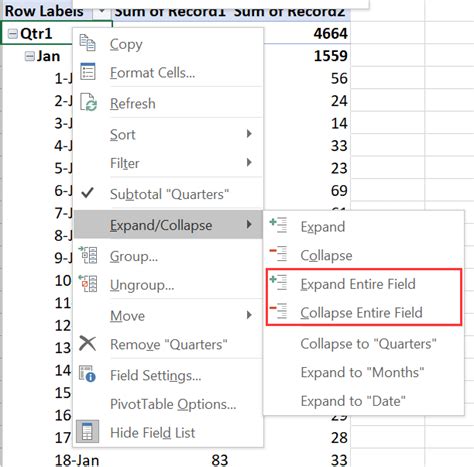
Task: Click the Ungroup icon
Action: [x=88, y=284]
